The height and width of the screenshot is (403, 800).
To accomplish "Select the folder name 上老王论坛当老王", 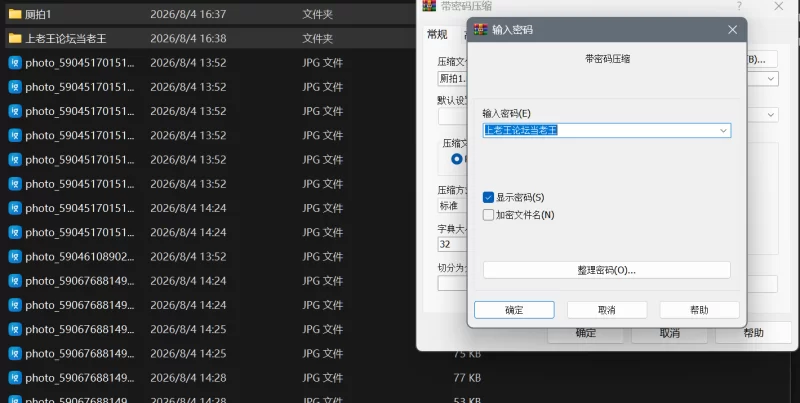I will (x=66, y=38).
